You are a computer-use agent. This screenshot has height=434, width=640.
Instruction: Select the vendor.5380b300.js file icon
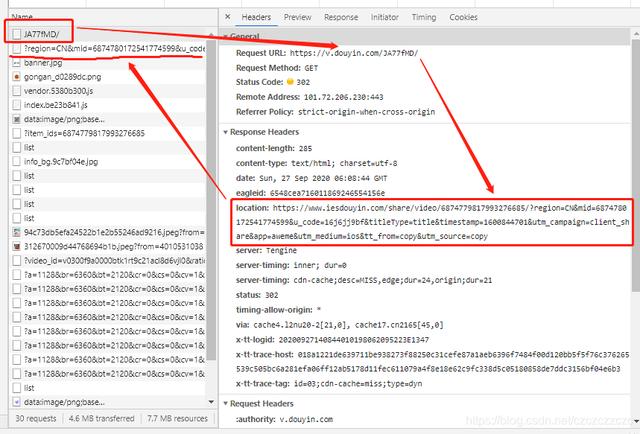tap(16, 90)
